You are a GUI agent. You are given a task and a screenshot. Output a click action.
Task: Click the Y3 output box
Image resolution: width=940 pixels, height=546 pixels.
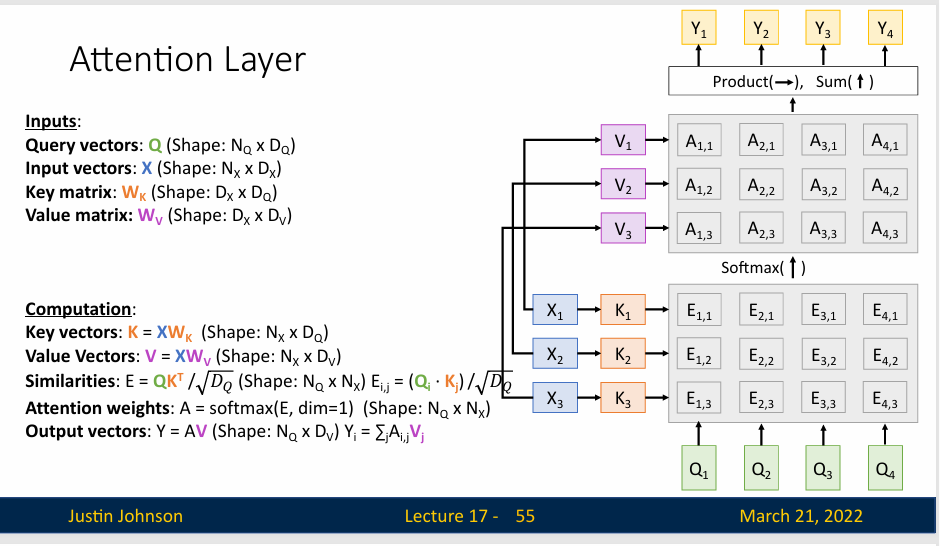pos(823,28)
